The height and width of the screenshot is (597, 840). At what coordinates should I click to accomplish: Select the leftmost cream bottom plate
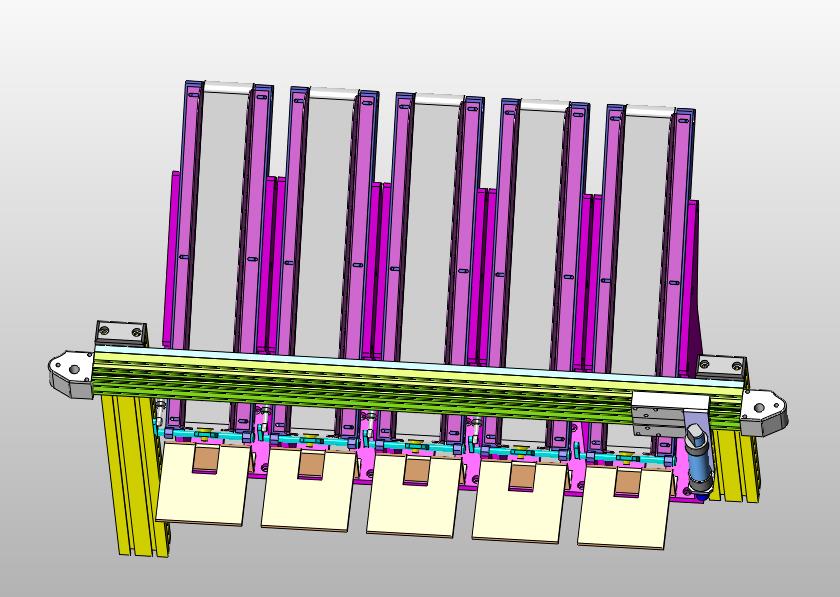pyautogui.click(x=203, y=484)
